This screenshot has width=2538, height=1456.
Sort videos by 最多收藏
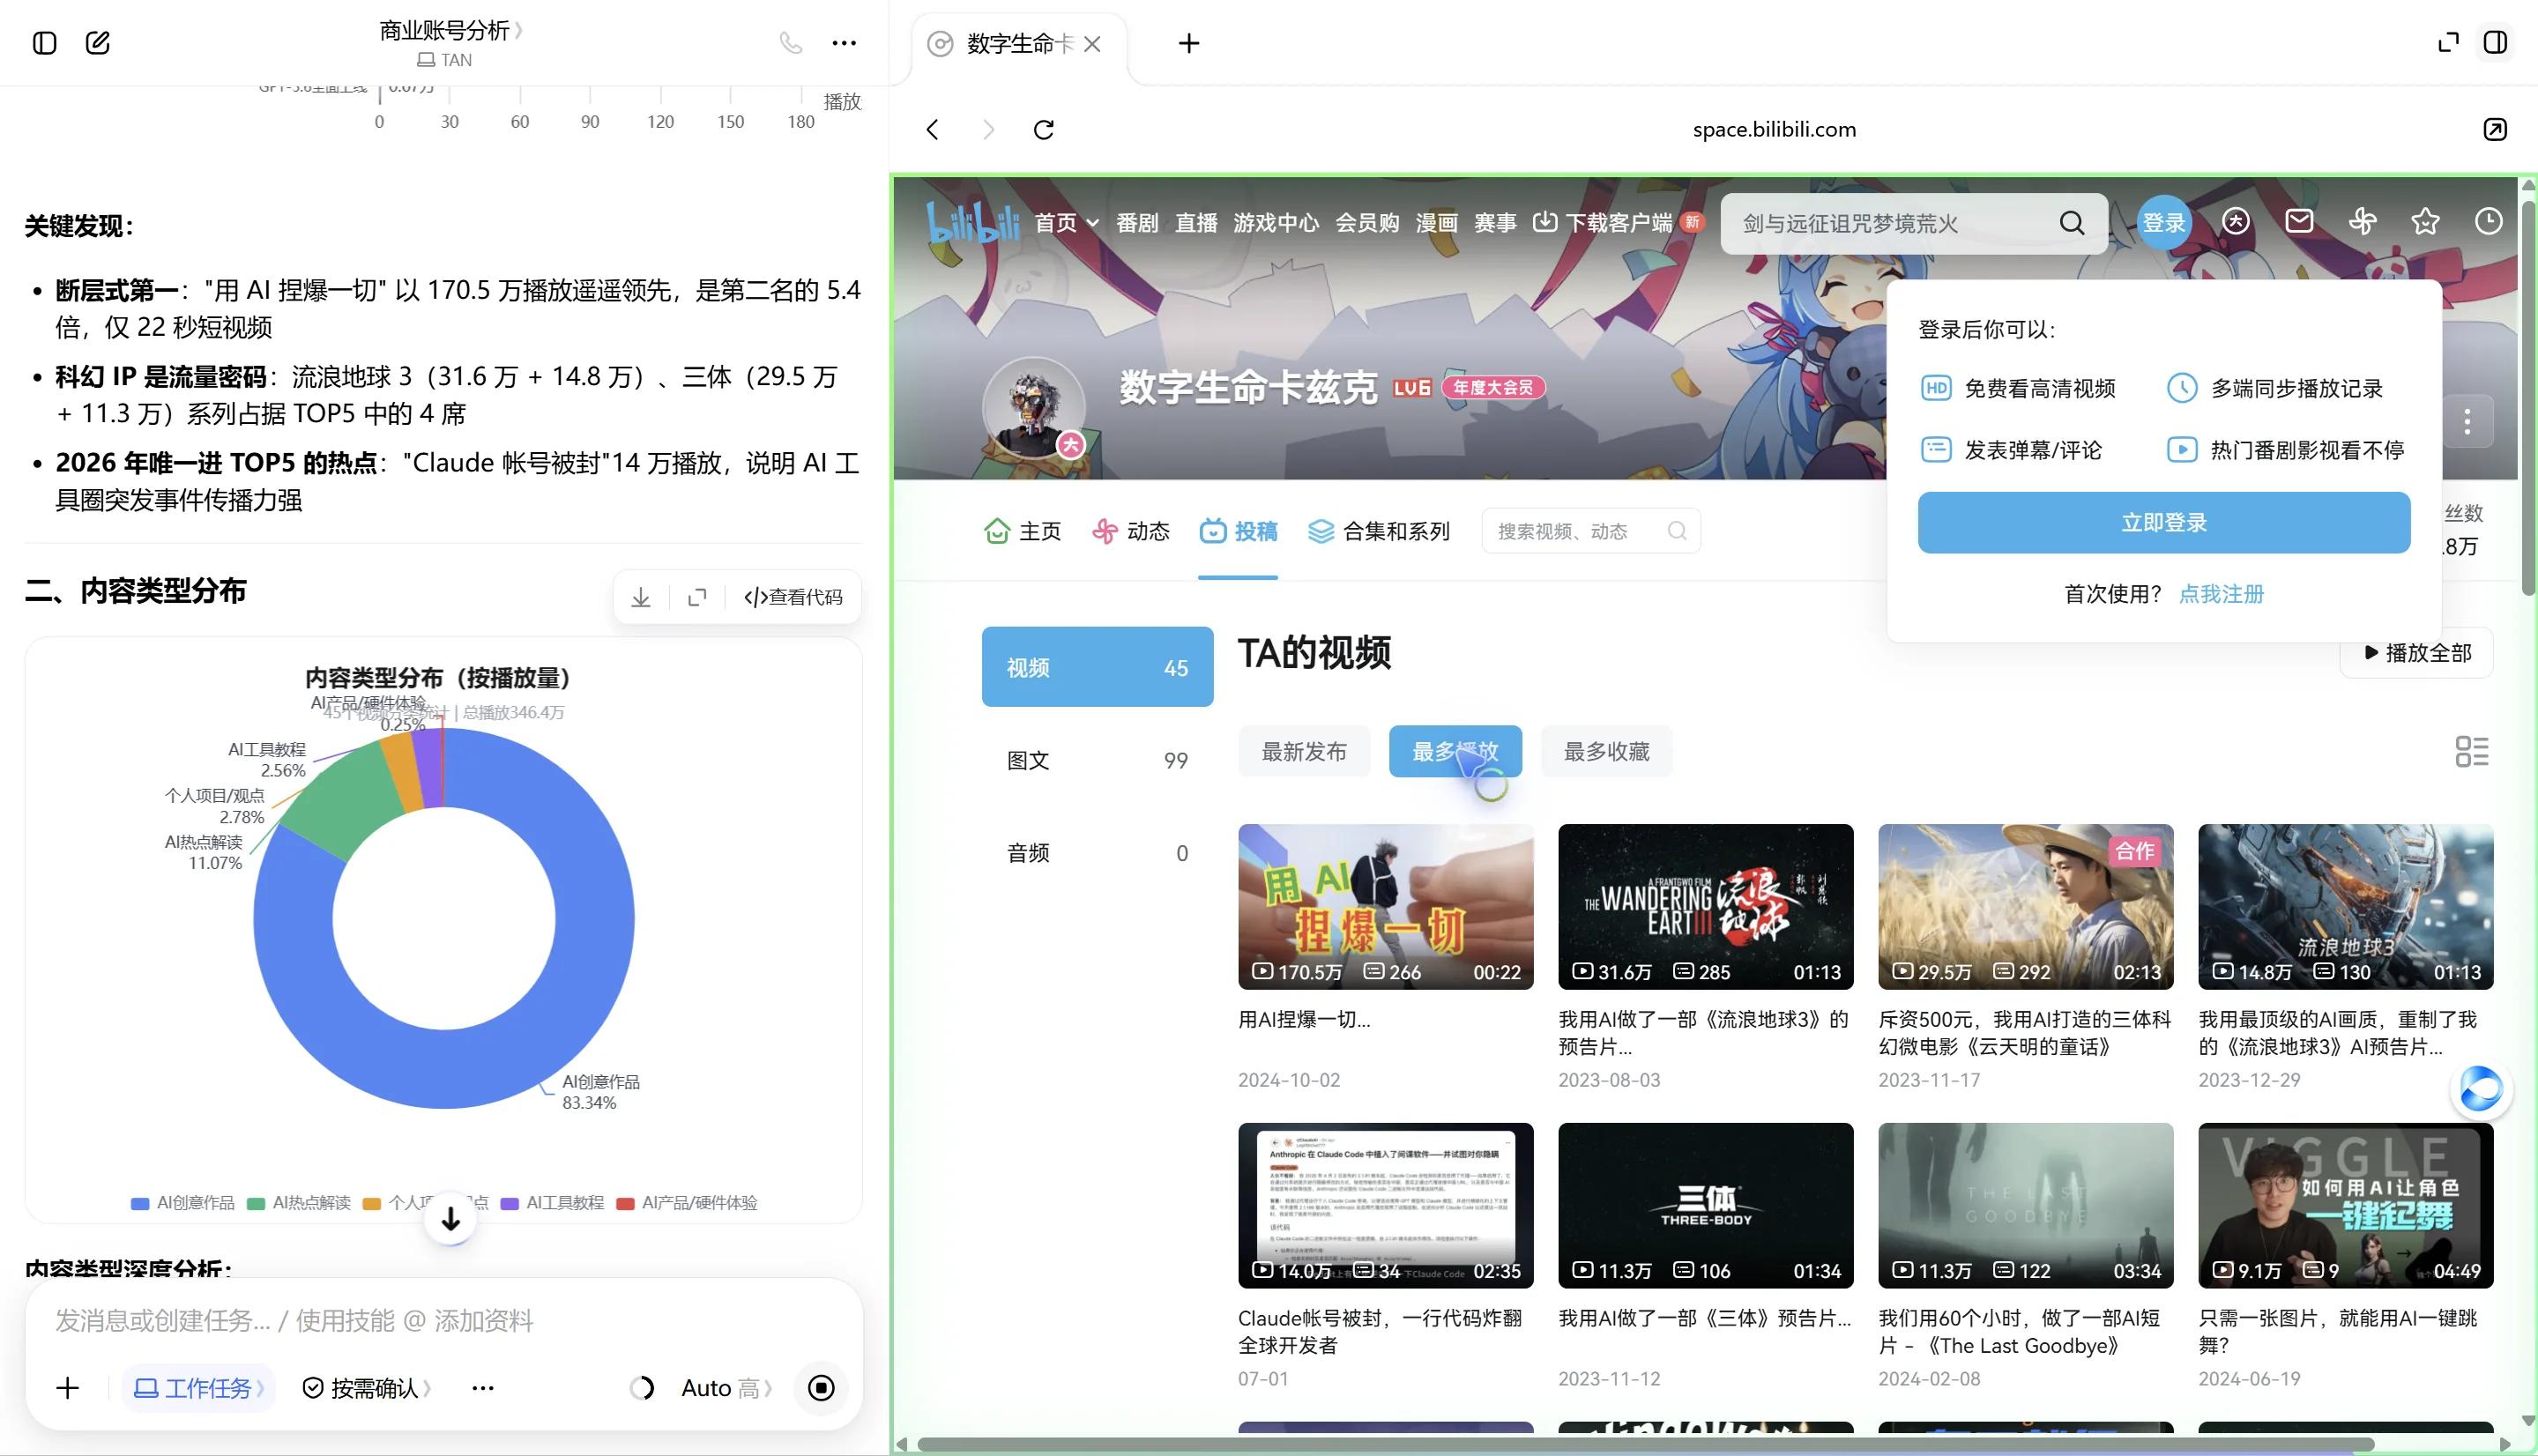[x=1606, y=751]
